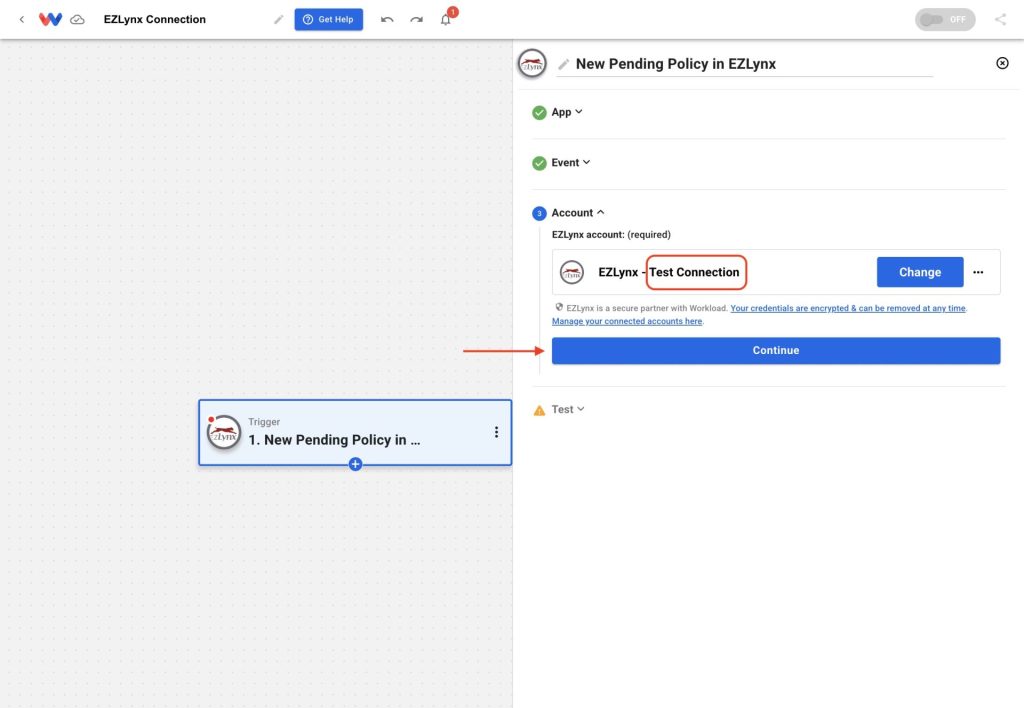The width and height of the screenshot is (1024, 708).
Task: Expand the App section
Action: (x=567, y=112)
